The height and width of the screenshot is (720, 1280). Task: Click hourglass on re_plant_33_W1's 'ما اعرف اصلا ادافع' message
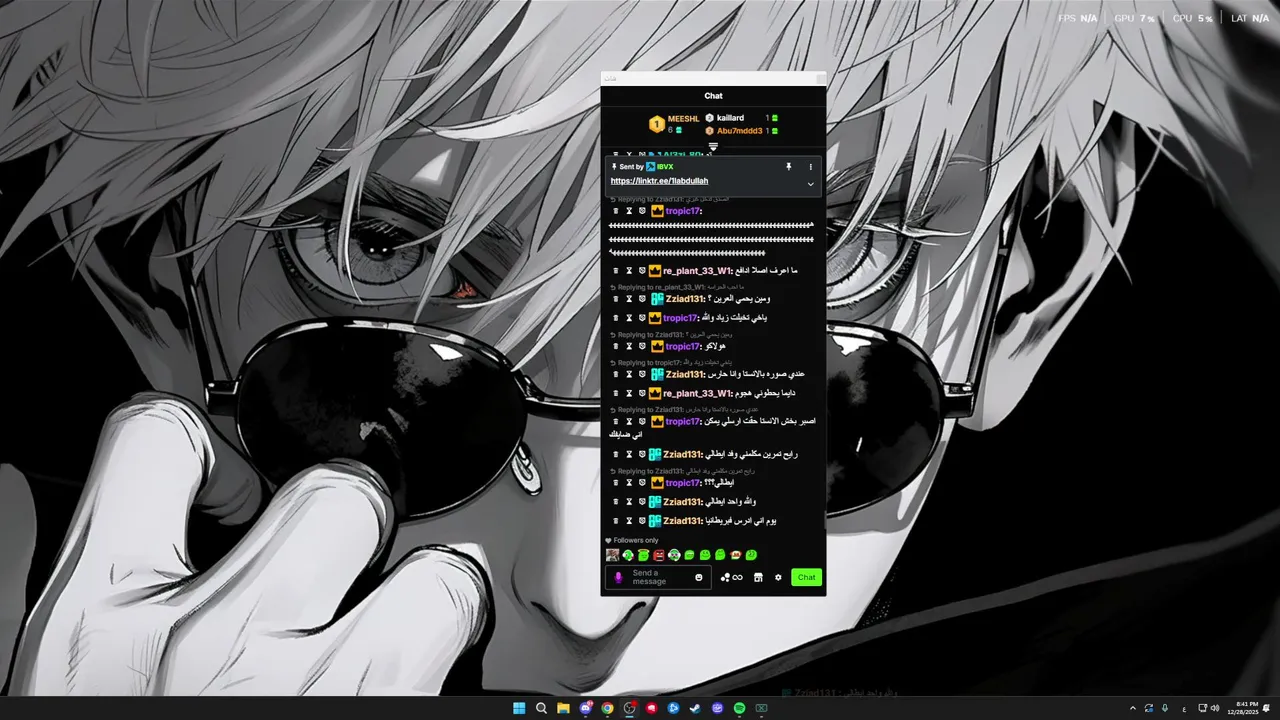[x=629, y=271]
